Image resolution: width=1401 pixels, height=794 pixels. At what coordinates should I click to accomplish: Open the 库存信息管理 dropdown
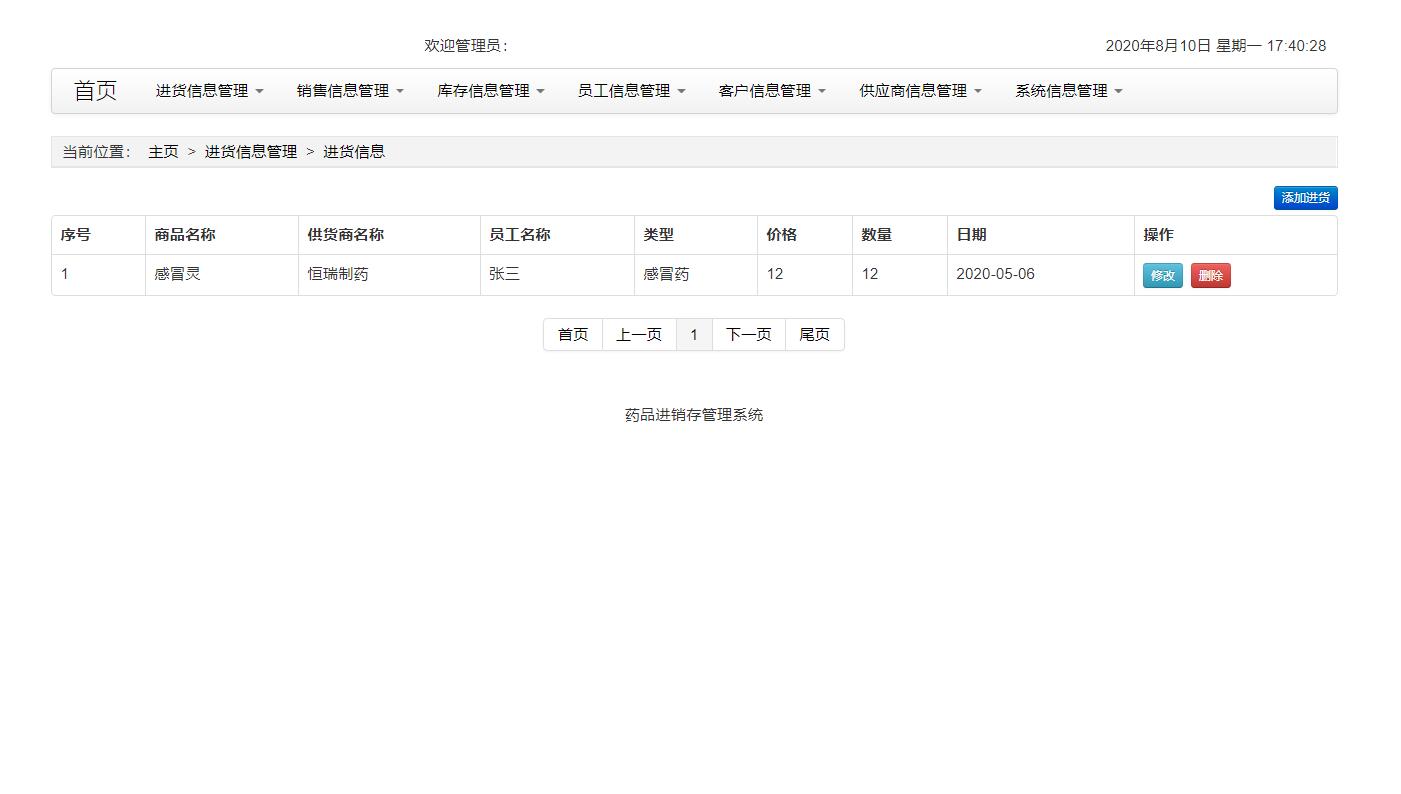[x=490, y=89]
